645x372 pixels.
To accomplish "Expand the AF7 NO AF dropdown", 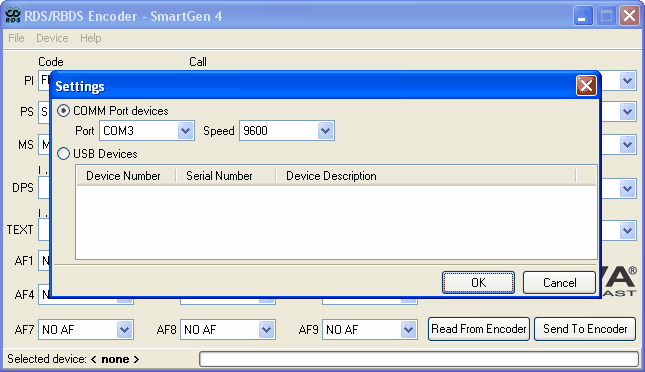I will [124, 330].
